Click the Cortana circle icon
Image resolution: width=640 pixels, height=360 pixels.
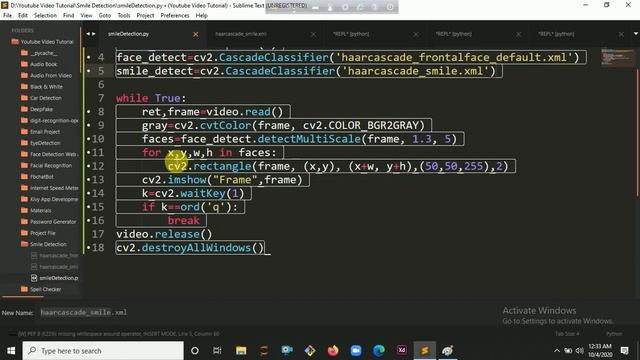point(195,351)
